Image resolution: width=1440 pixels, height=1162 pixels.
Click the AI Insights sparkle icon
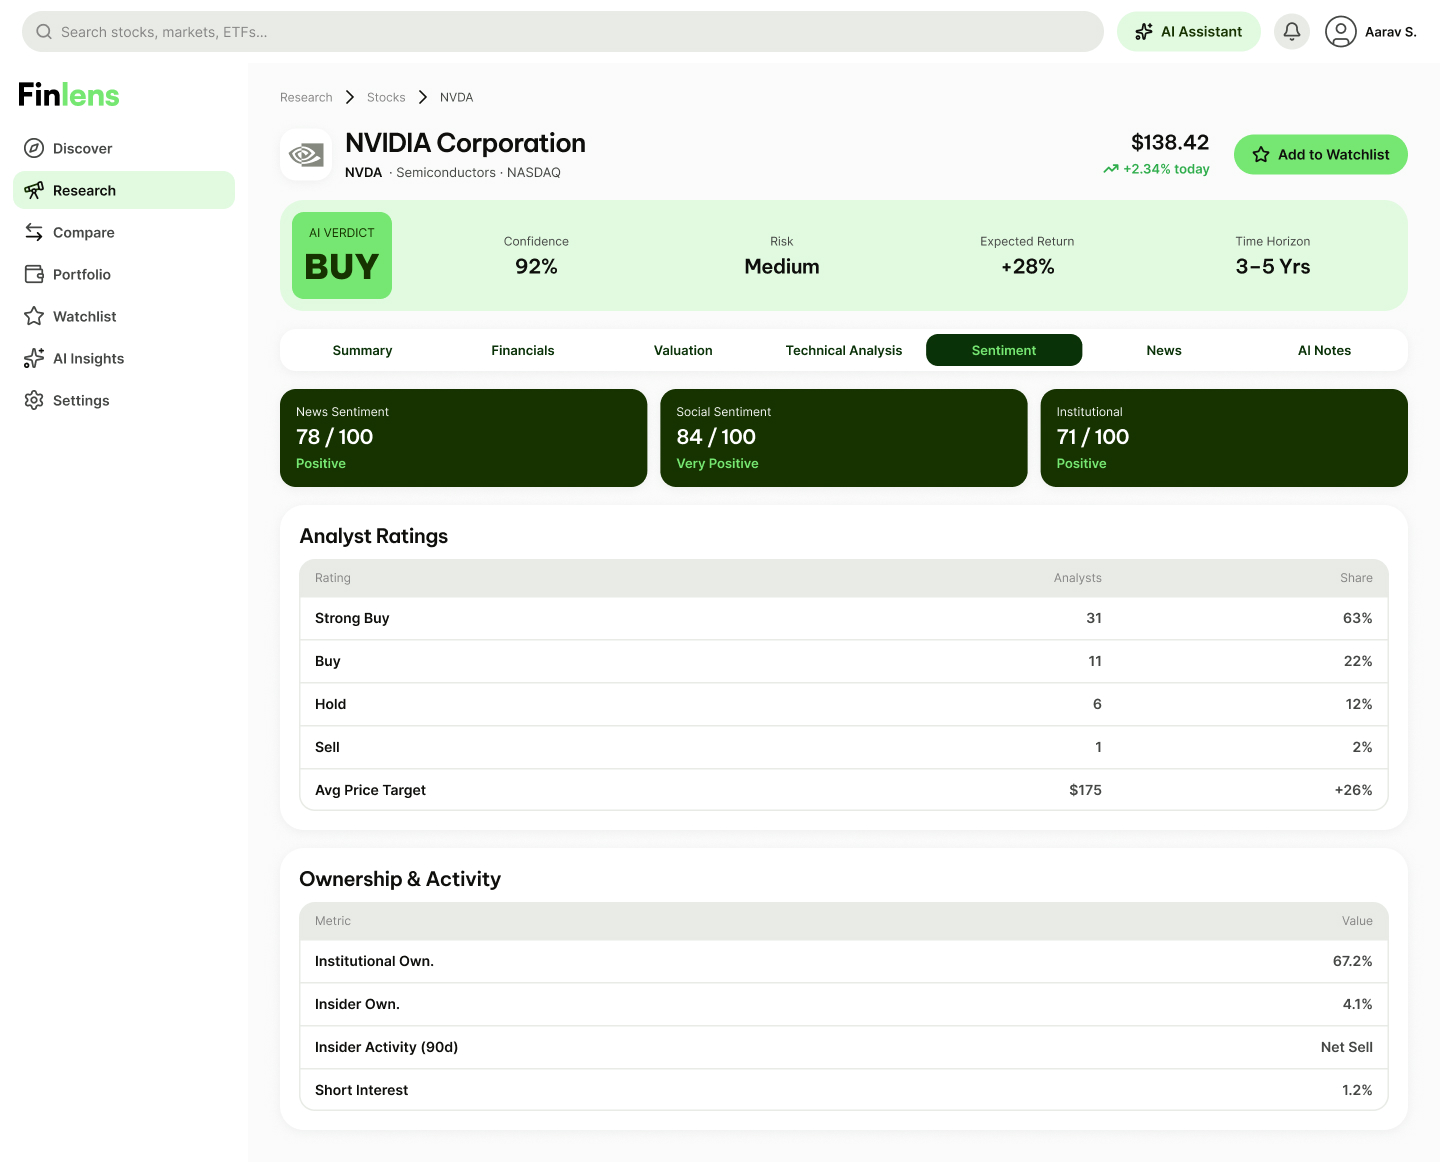(34, 358)
